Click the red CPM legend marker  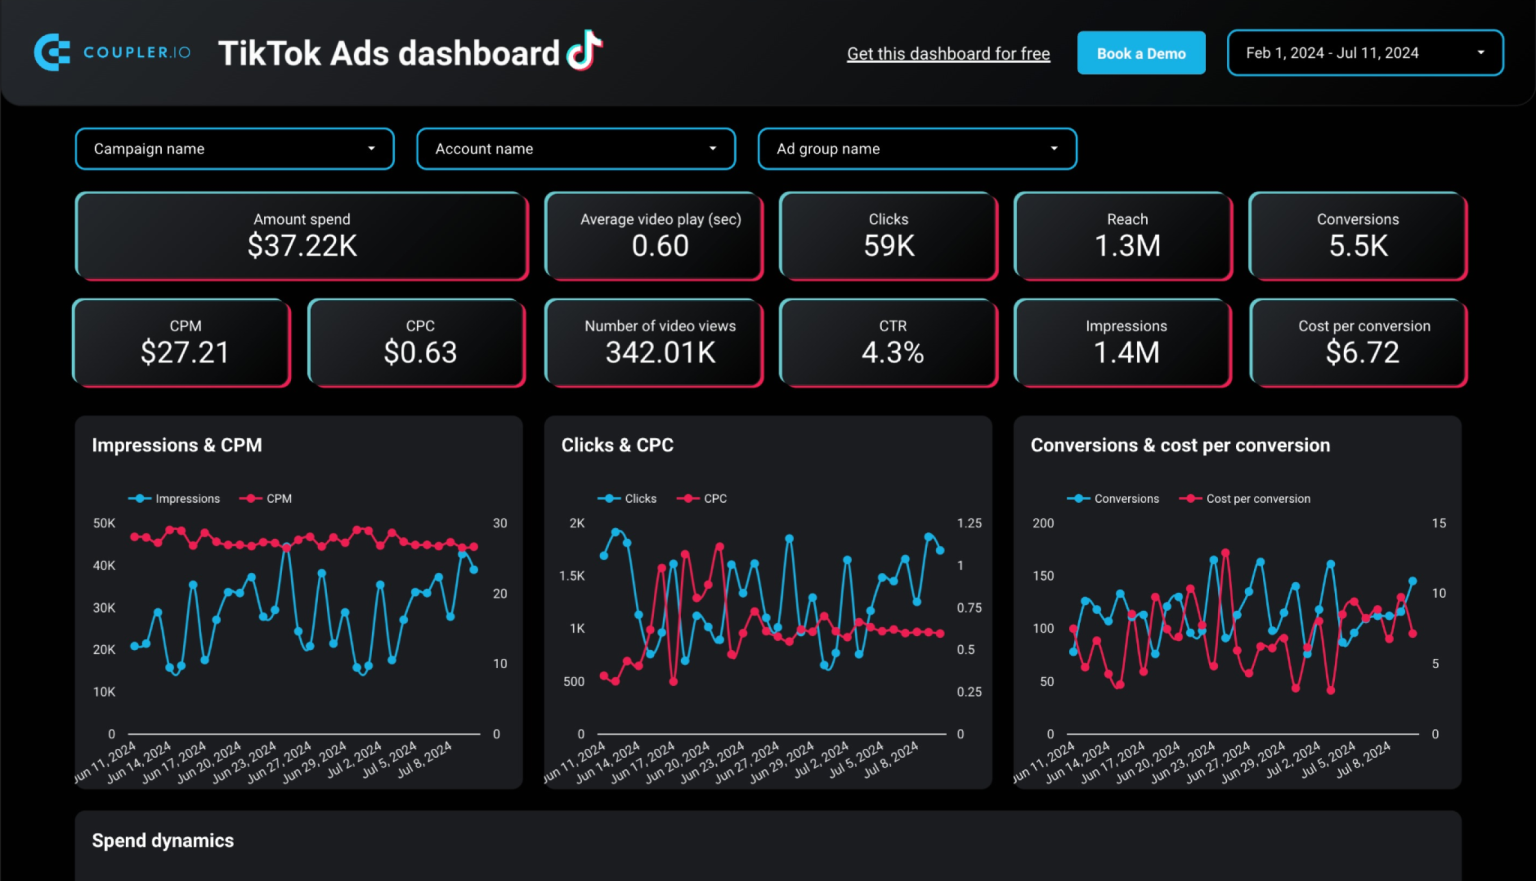[x=250, y=498]
